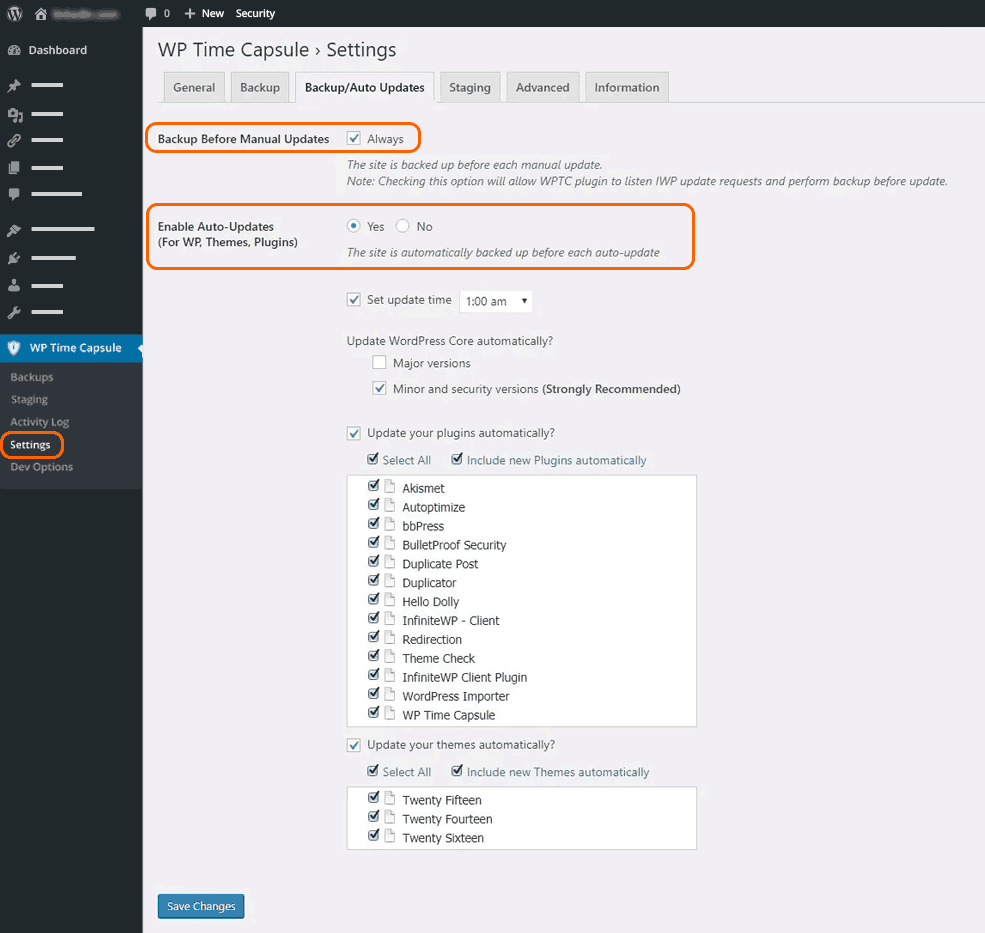Switch to the Advanced tab

(x=542, y=87)
